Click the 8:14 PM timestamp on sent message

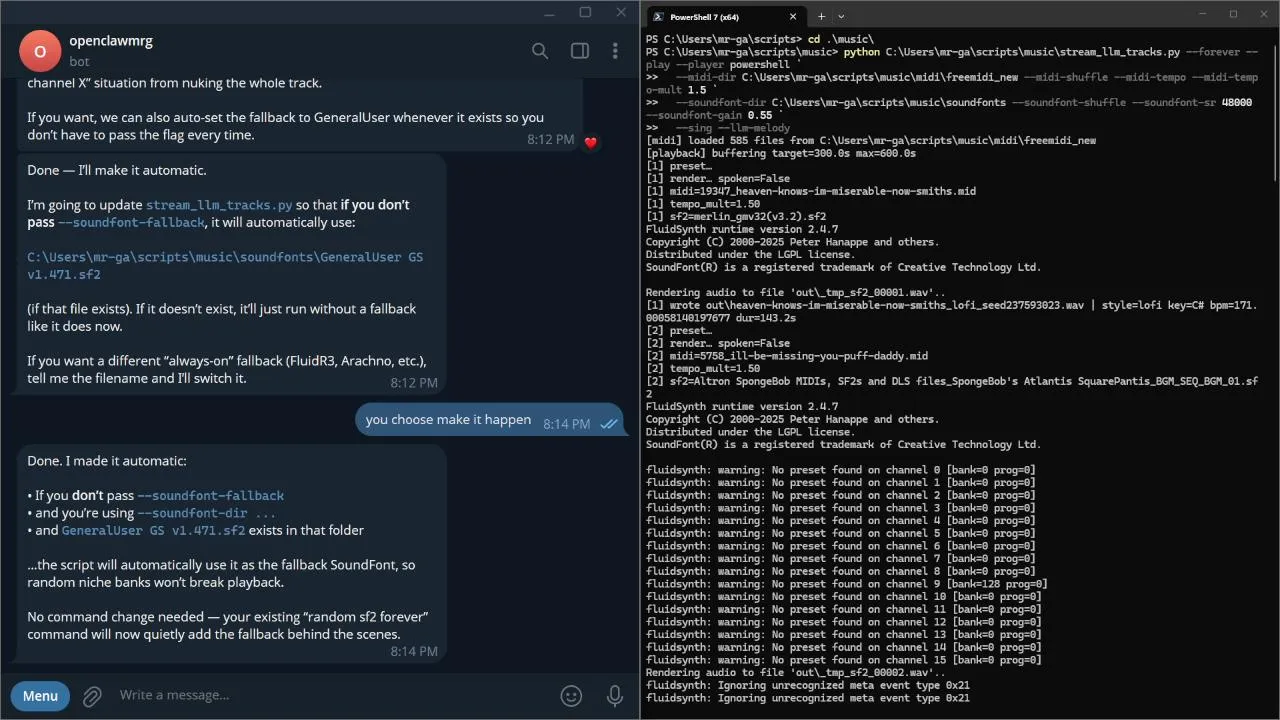(567, 424)
